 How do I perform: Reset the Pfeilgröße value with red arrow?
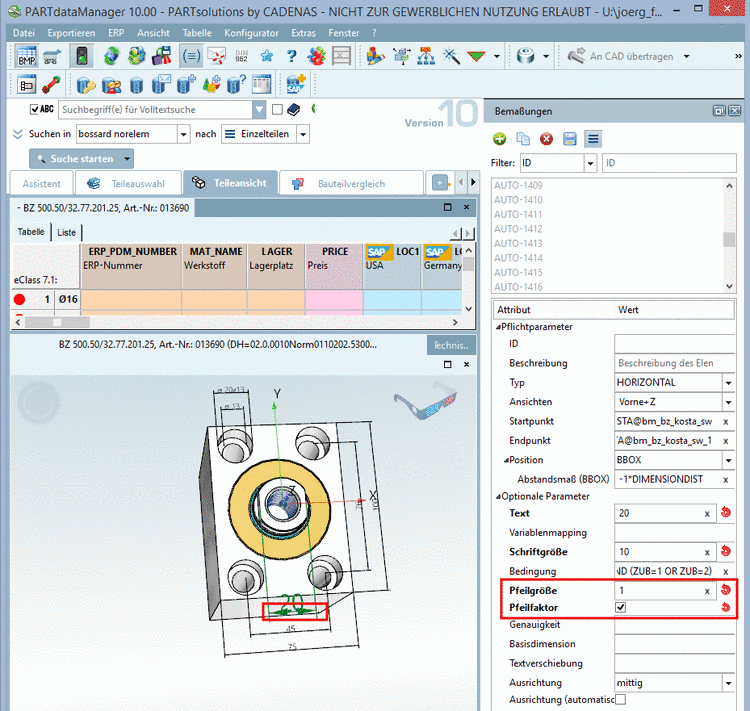(725, 590)
